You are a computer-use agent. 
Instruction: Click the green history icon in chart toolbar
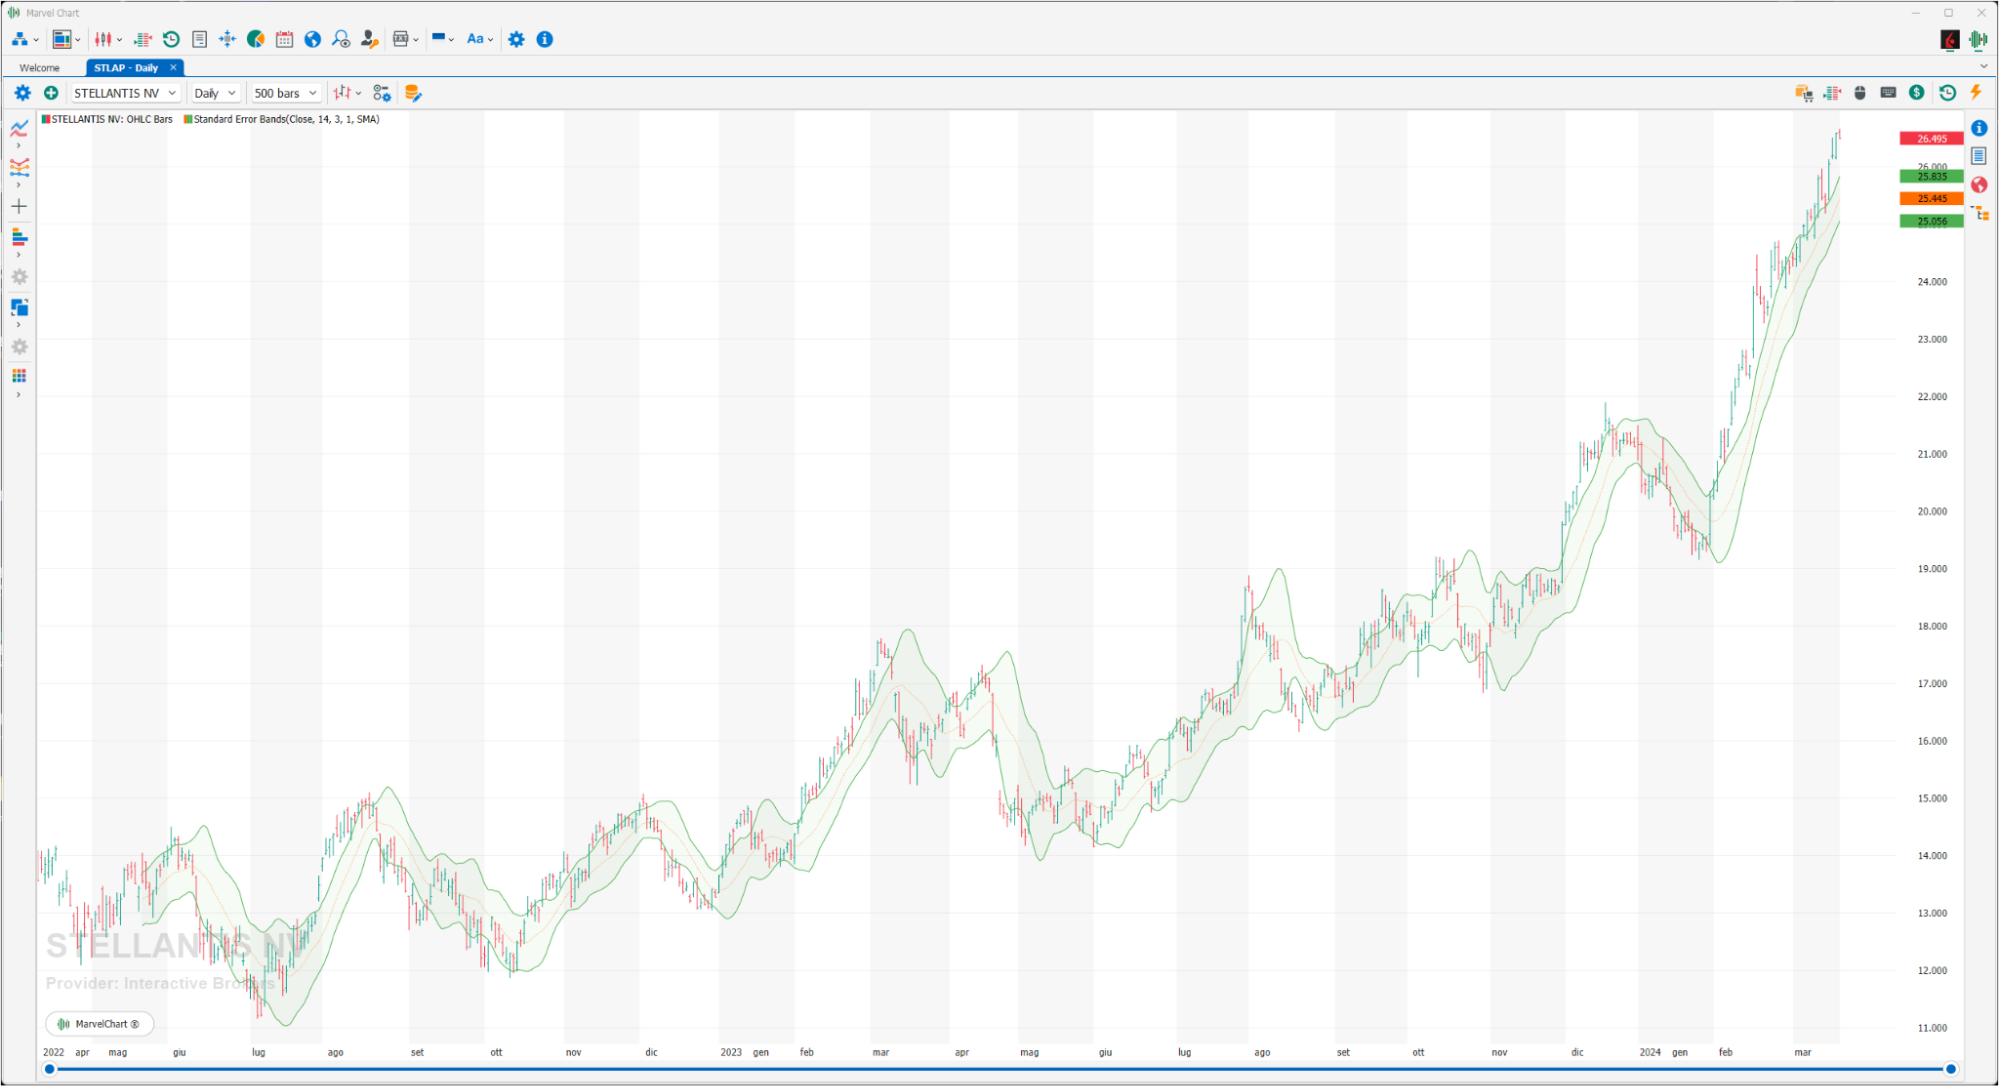click(1947, 93)
